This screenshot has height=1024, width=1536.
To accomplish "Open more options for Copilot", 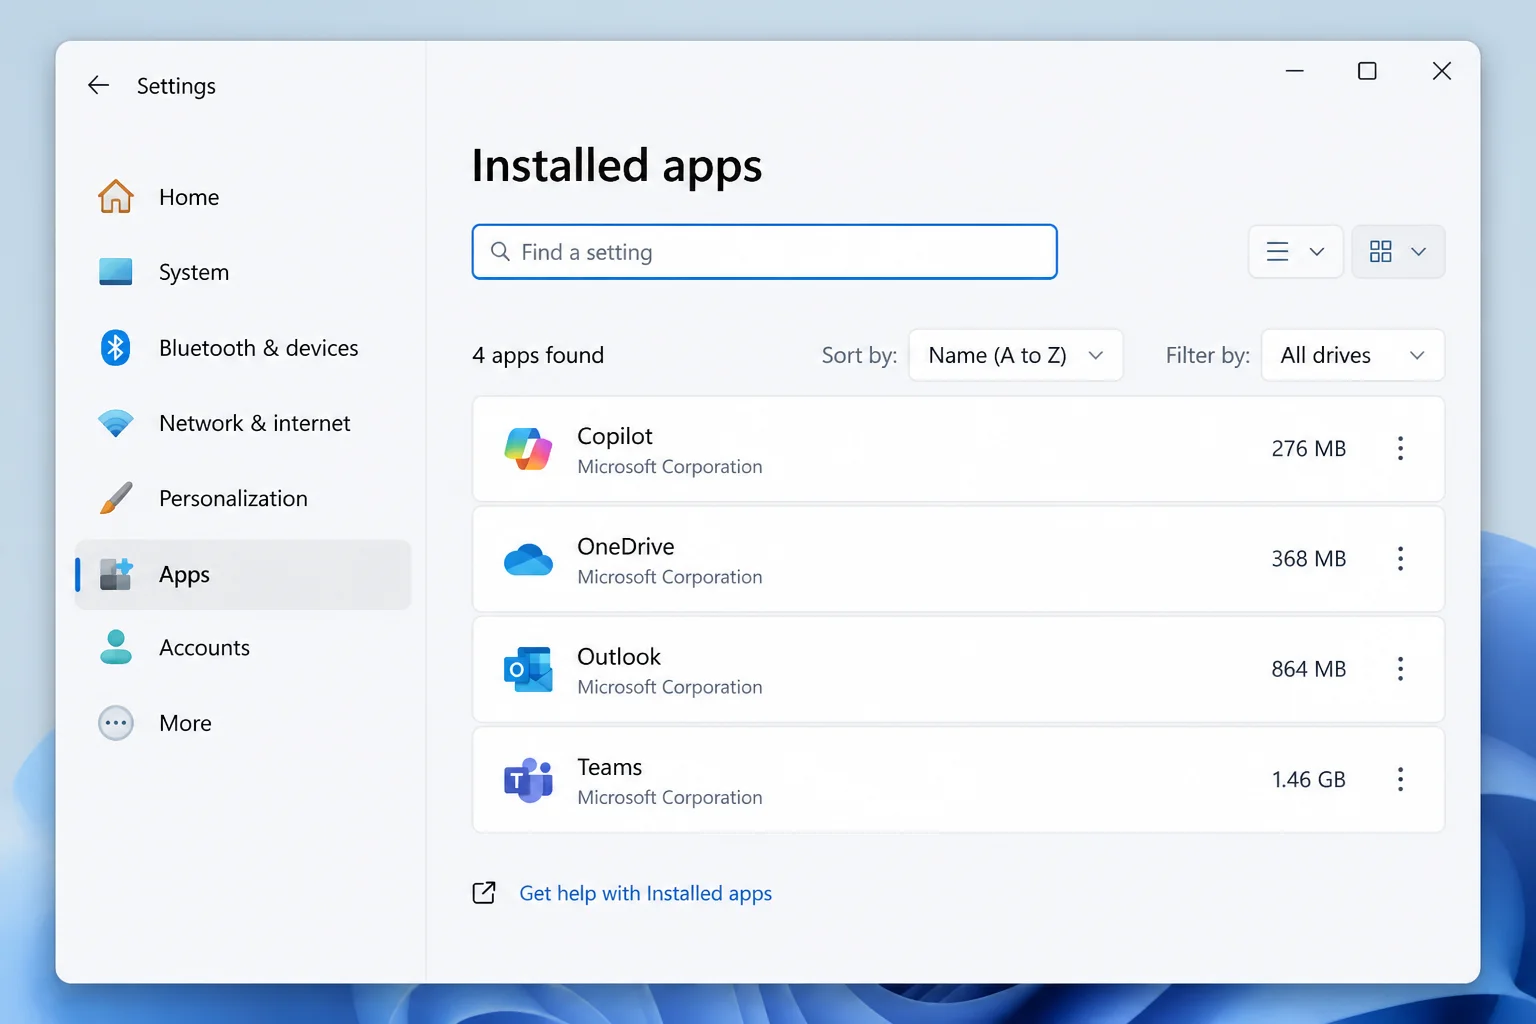I will [x=1400, y=448].
